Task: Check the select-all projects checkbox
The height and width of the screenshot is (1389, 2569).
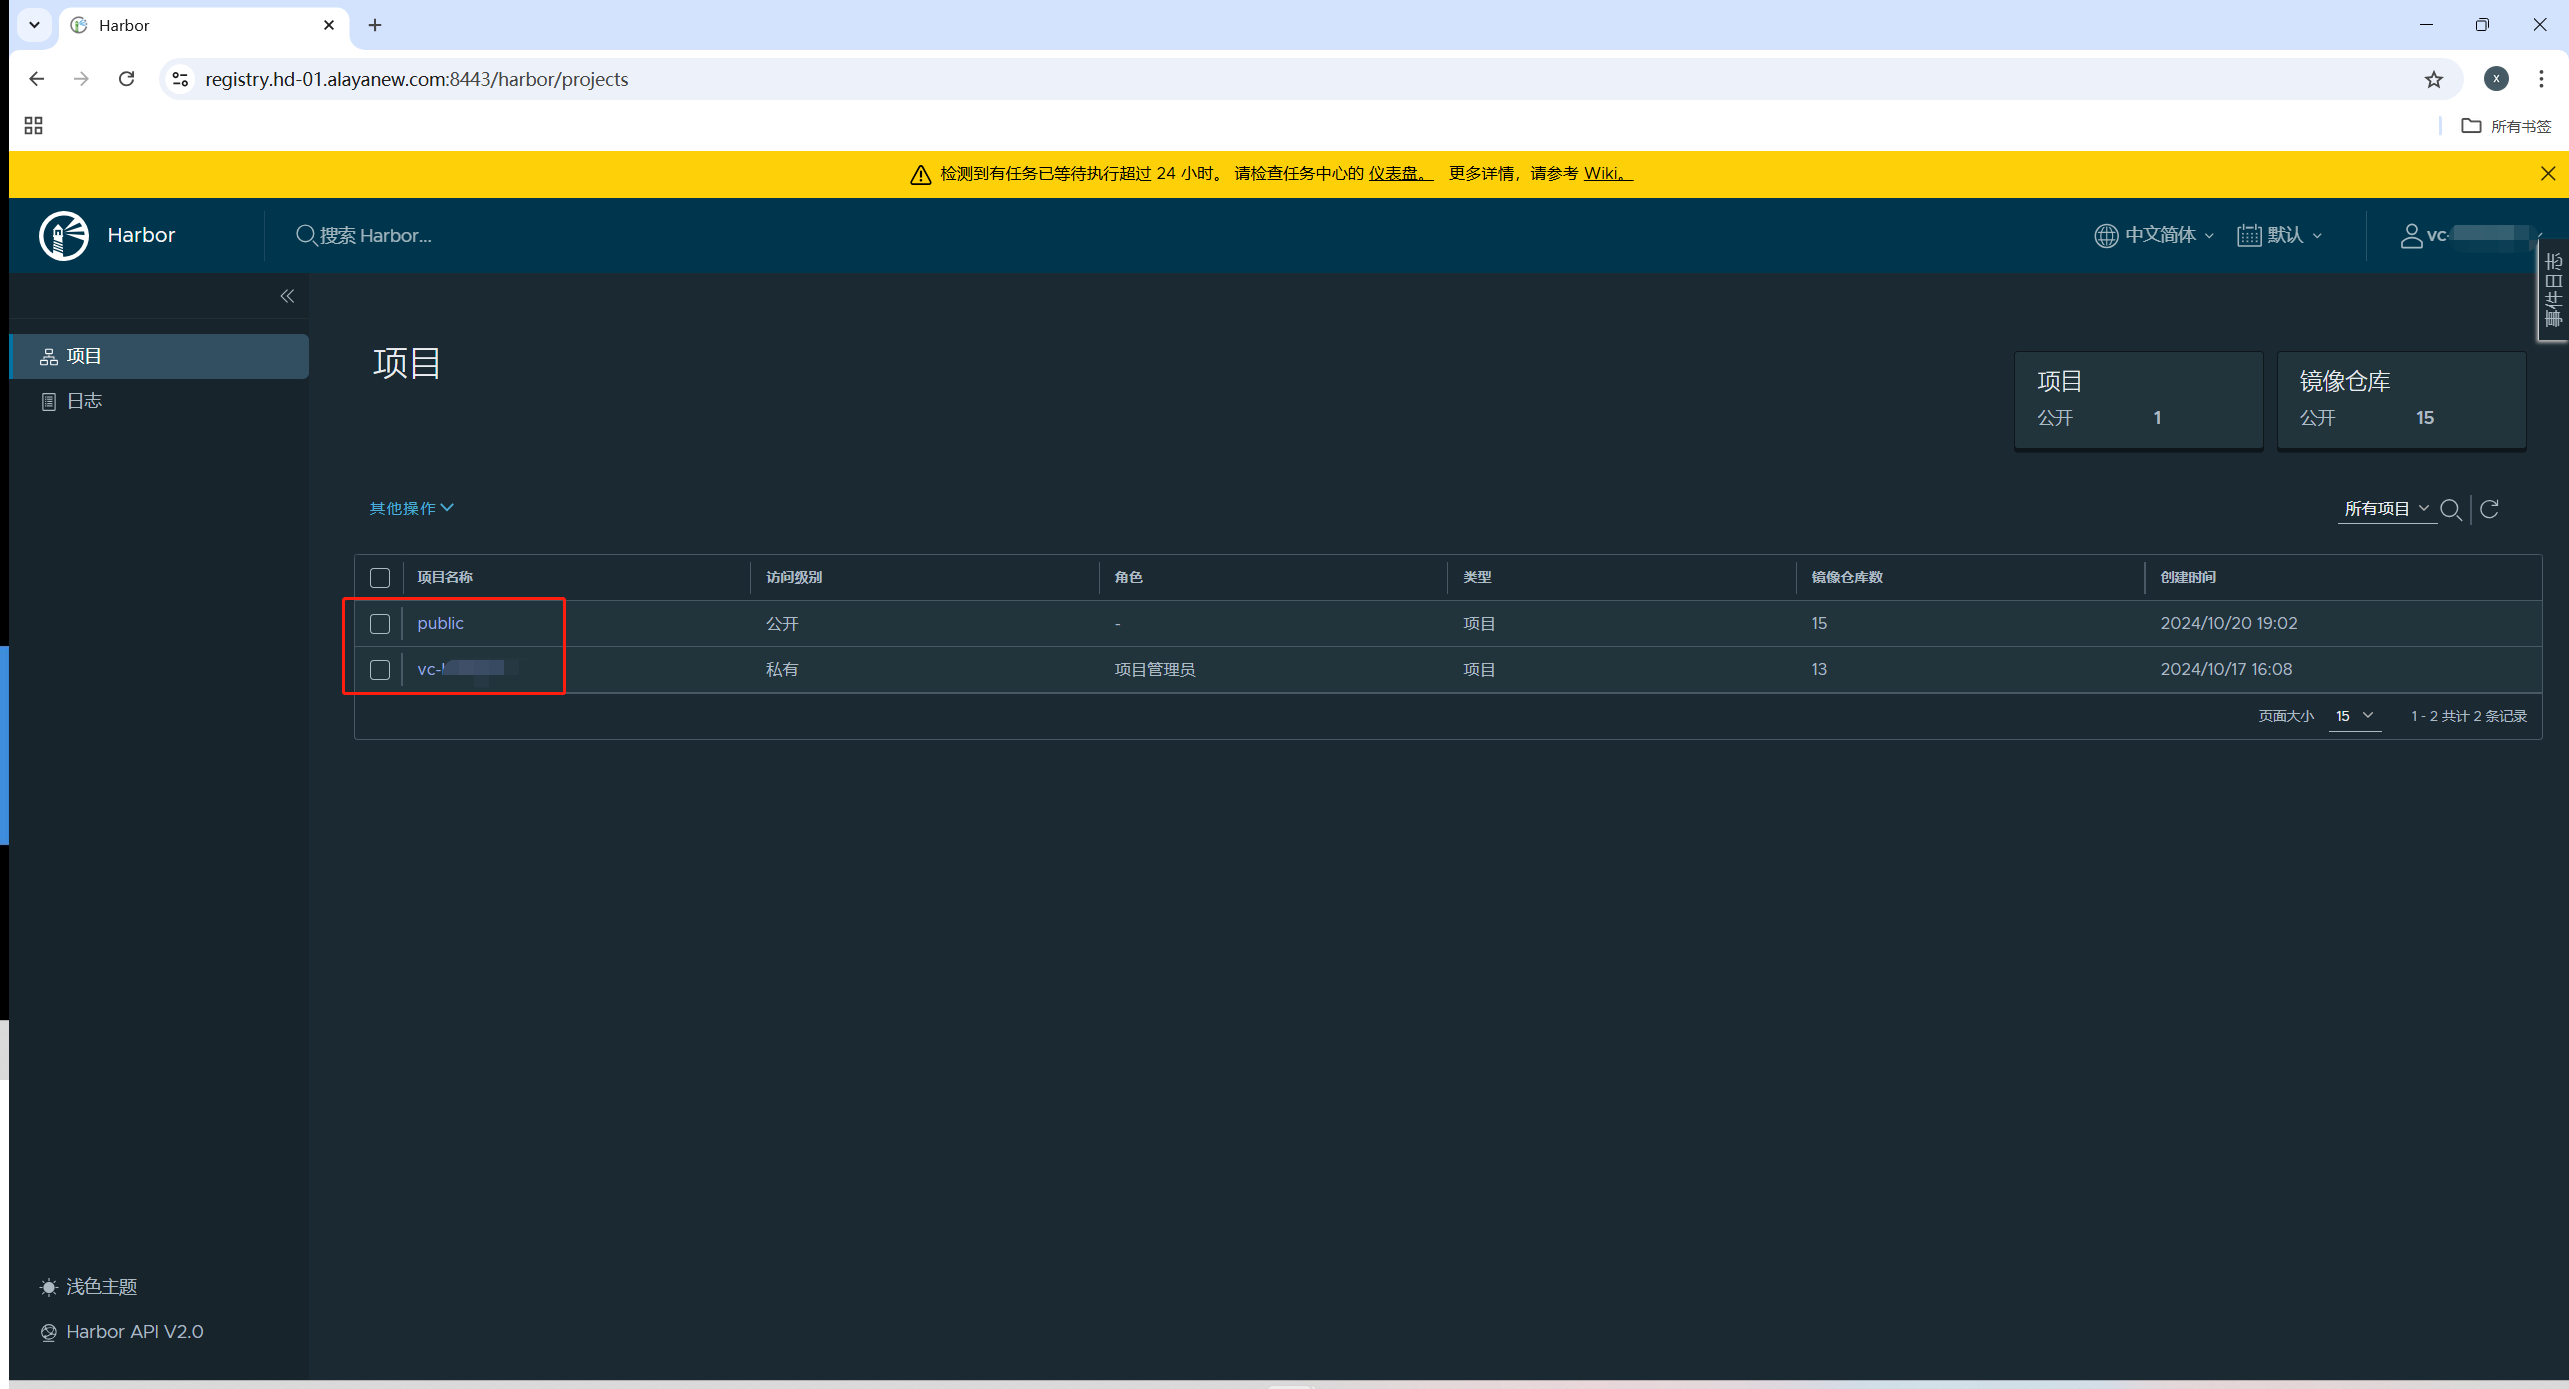Action: pos(380,577)
